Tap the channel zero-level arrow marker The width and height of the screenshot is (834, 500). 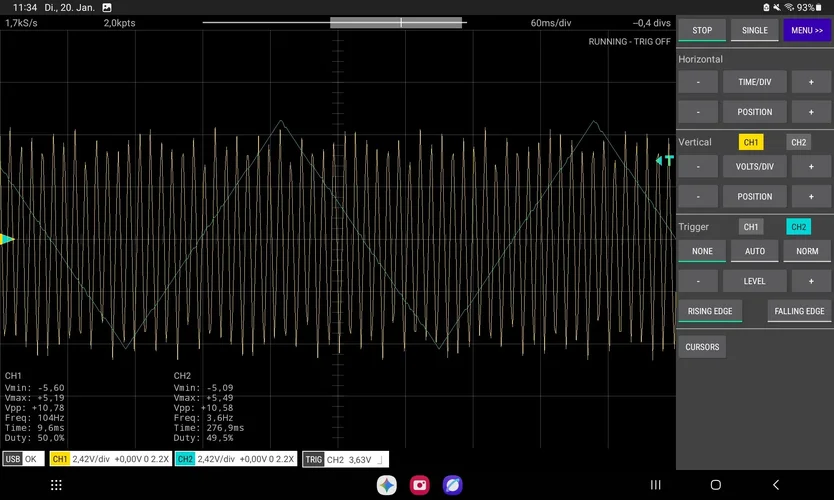pos(7,239)
